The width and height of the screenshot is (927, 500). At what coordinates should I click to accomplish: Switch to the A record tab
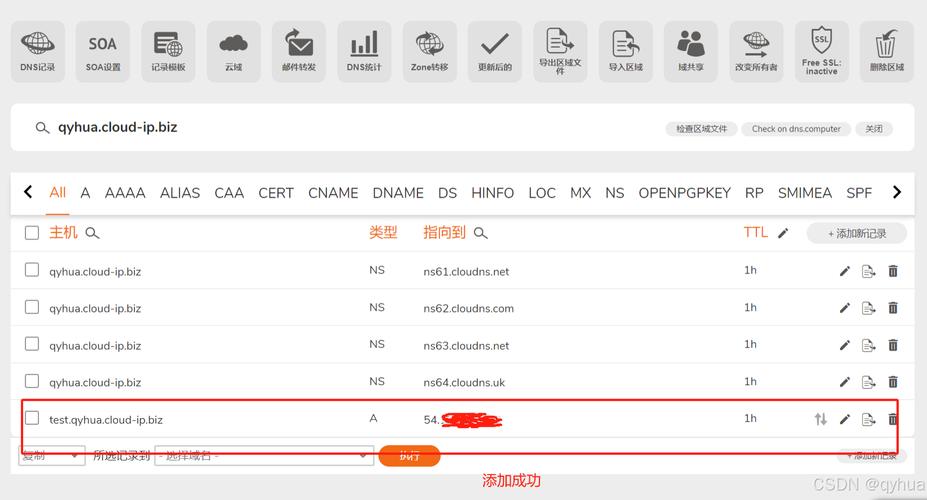[85, 193]
